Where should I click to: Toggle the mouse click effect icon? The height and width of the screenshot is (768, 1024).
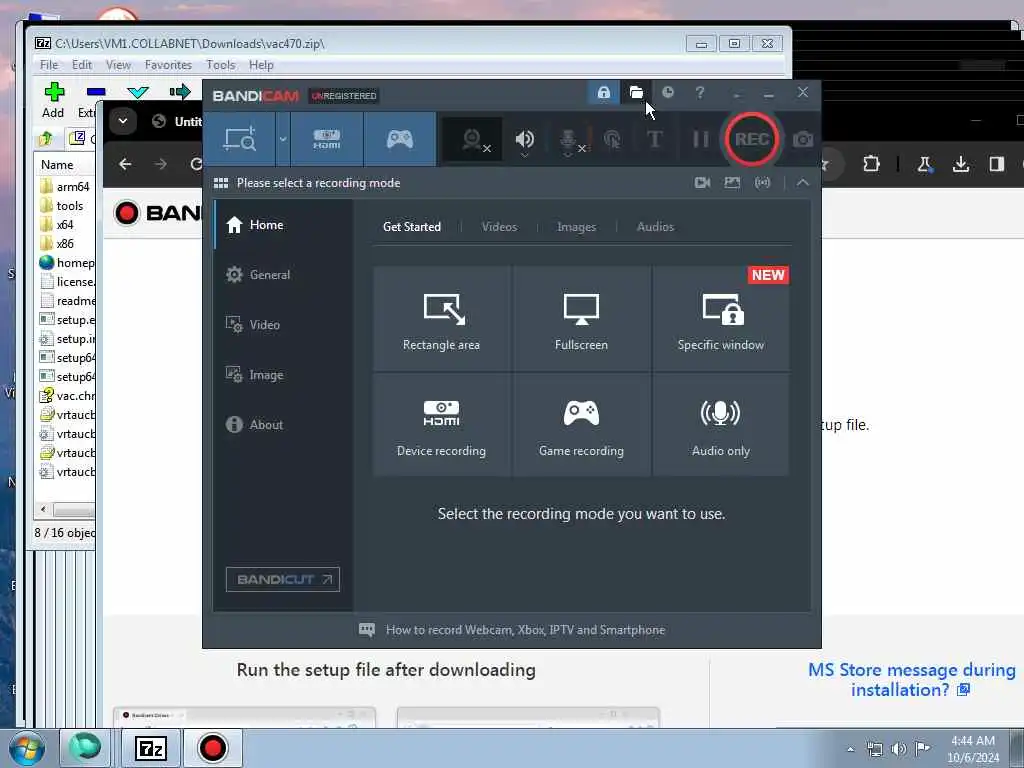(612, 139)
